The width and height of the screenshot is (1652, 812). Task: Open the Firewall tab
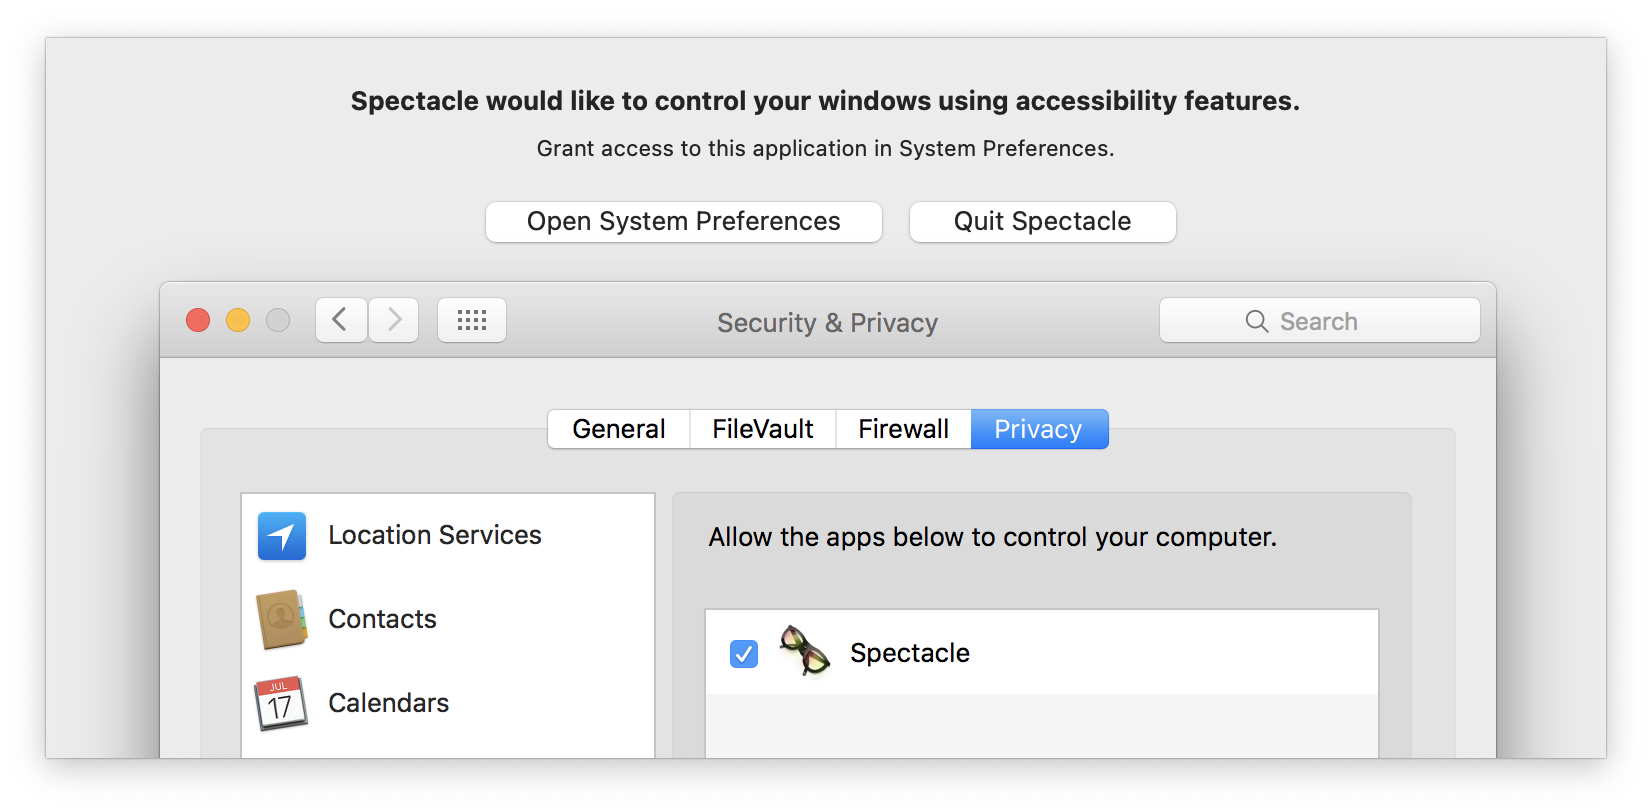pos(904,429)
